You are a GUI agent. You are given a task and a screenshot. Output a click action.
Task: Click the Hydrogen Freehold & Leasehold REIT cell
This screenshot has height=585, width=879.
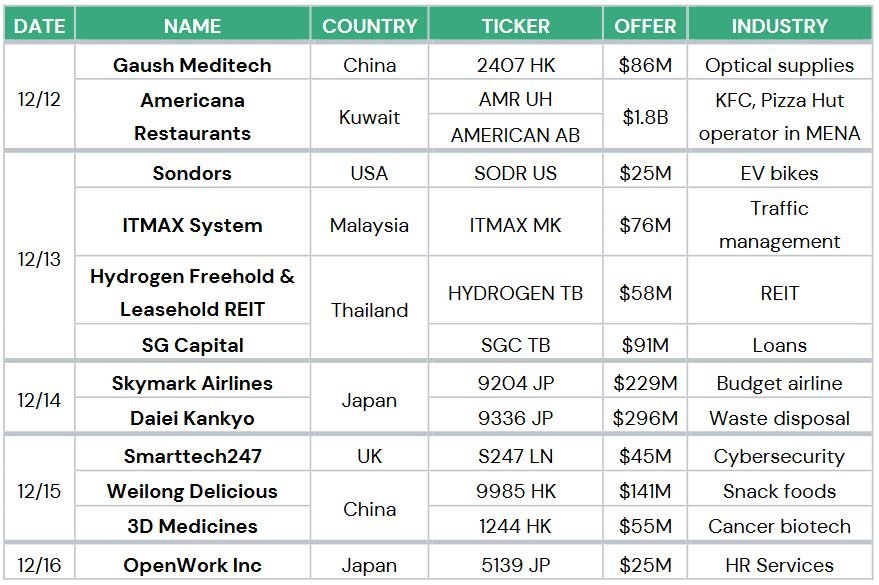tap(192, 292)
